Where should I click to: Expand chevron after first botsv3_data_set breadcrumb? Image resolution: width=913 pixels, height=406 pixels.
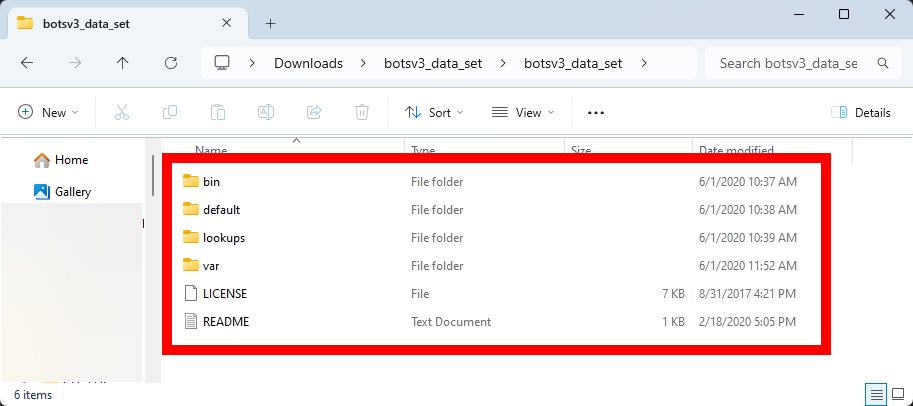tap(503, 63)
